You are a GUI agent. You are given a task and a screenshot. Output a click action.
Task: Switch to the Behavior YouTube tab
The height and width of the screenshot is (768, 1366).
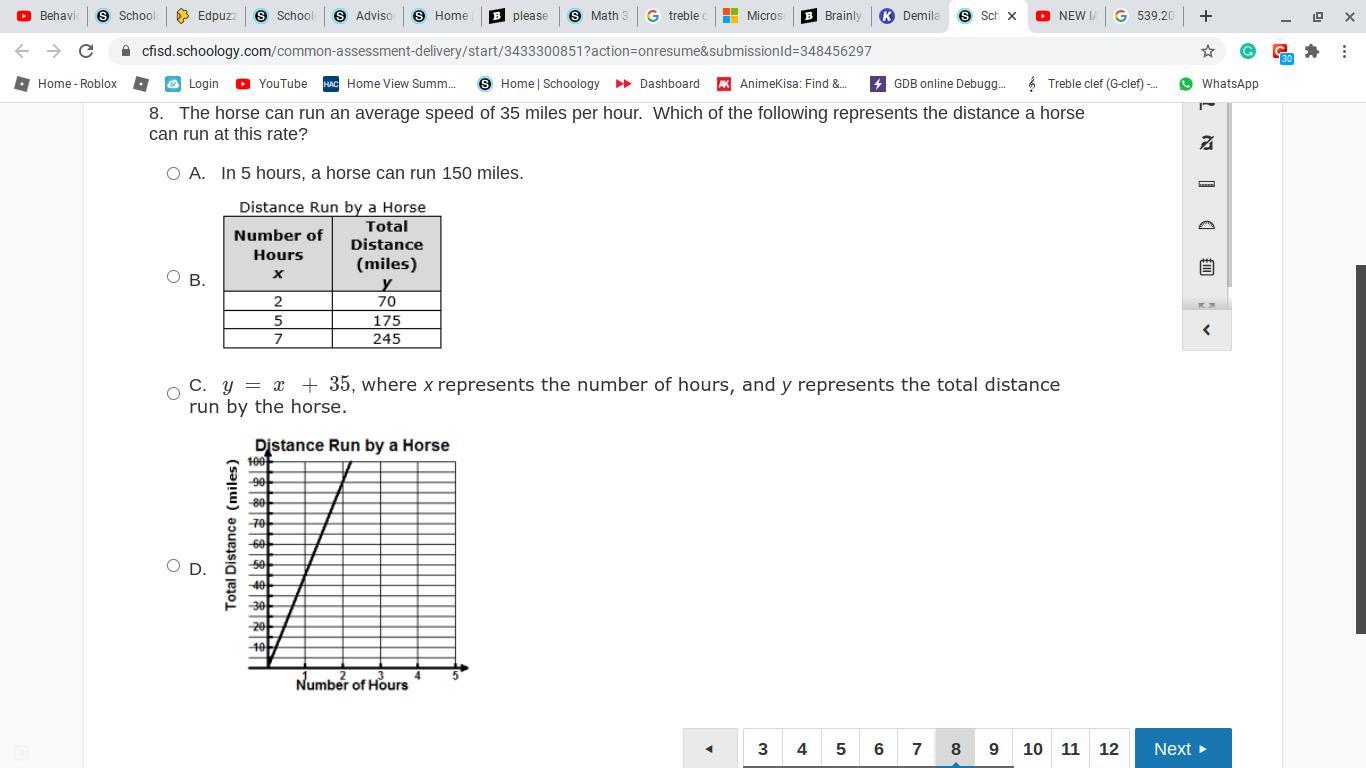(46, 16)
